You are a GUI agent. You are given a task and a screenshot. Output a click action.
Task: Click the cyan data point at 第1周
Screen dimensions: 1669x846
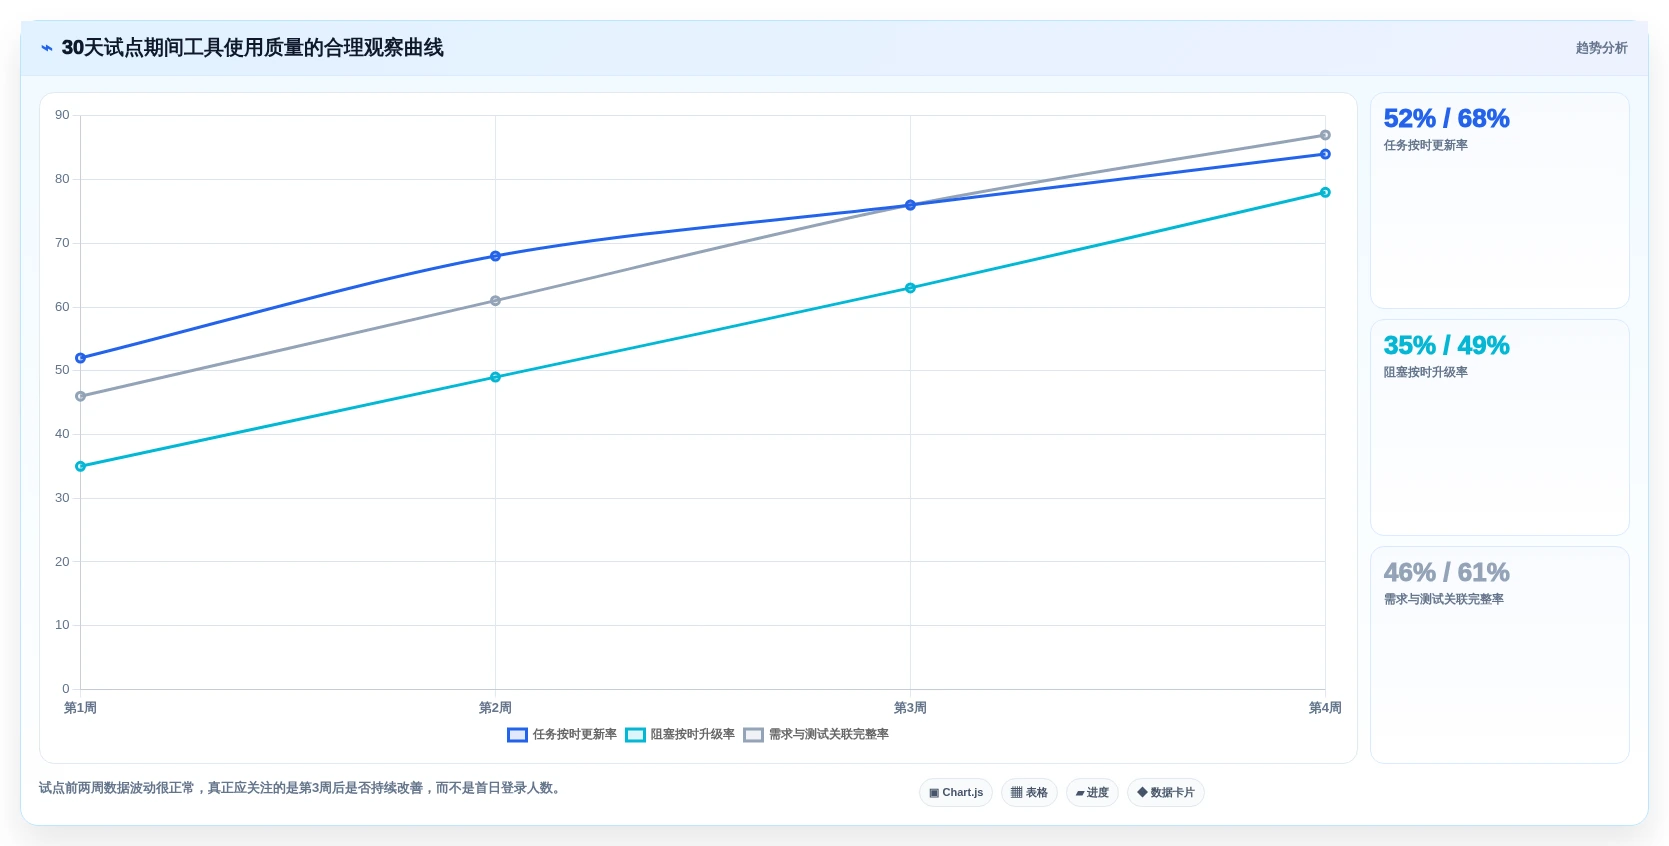point(81,466)
